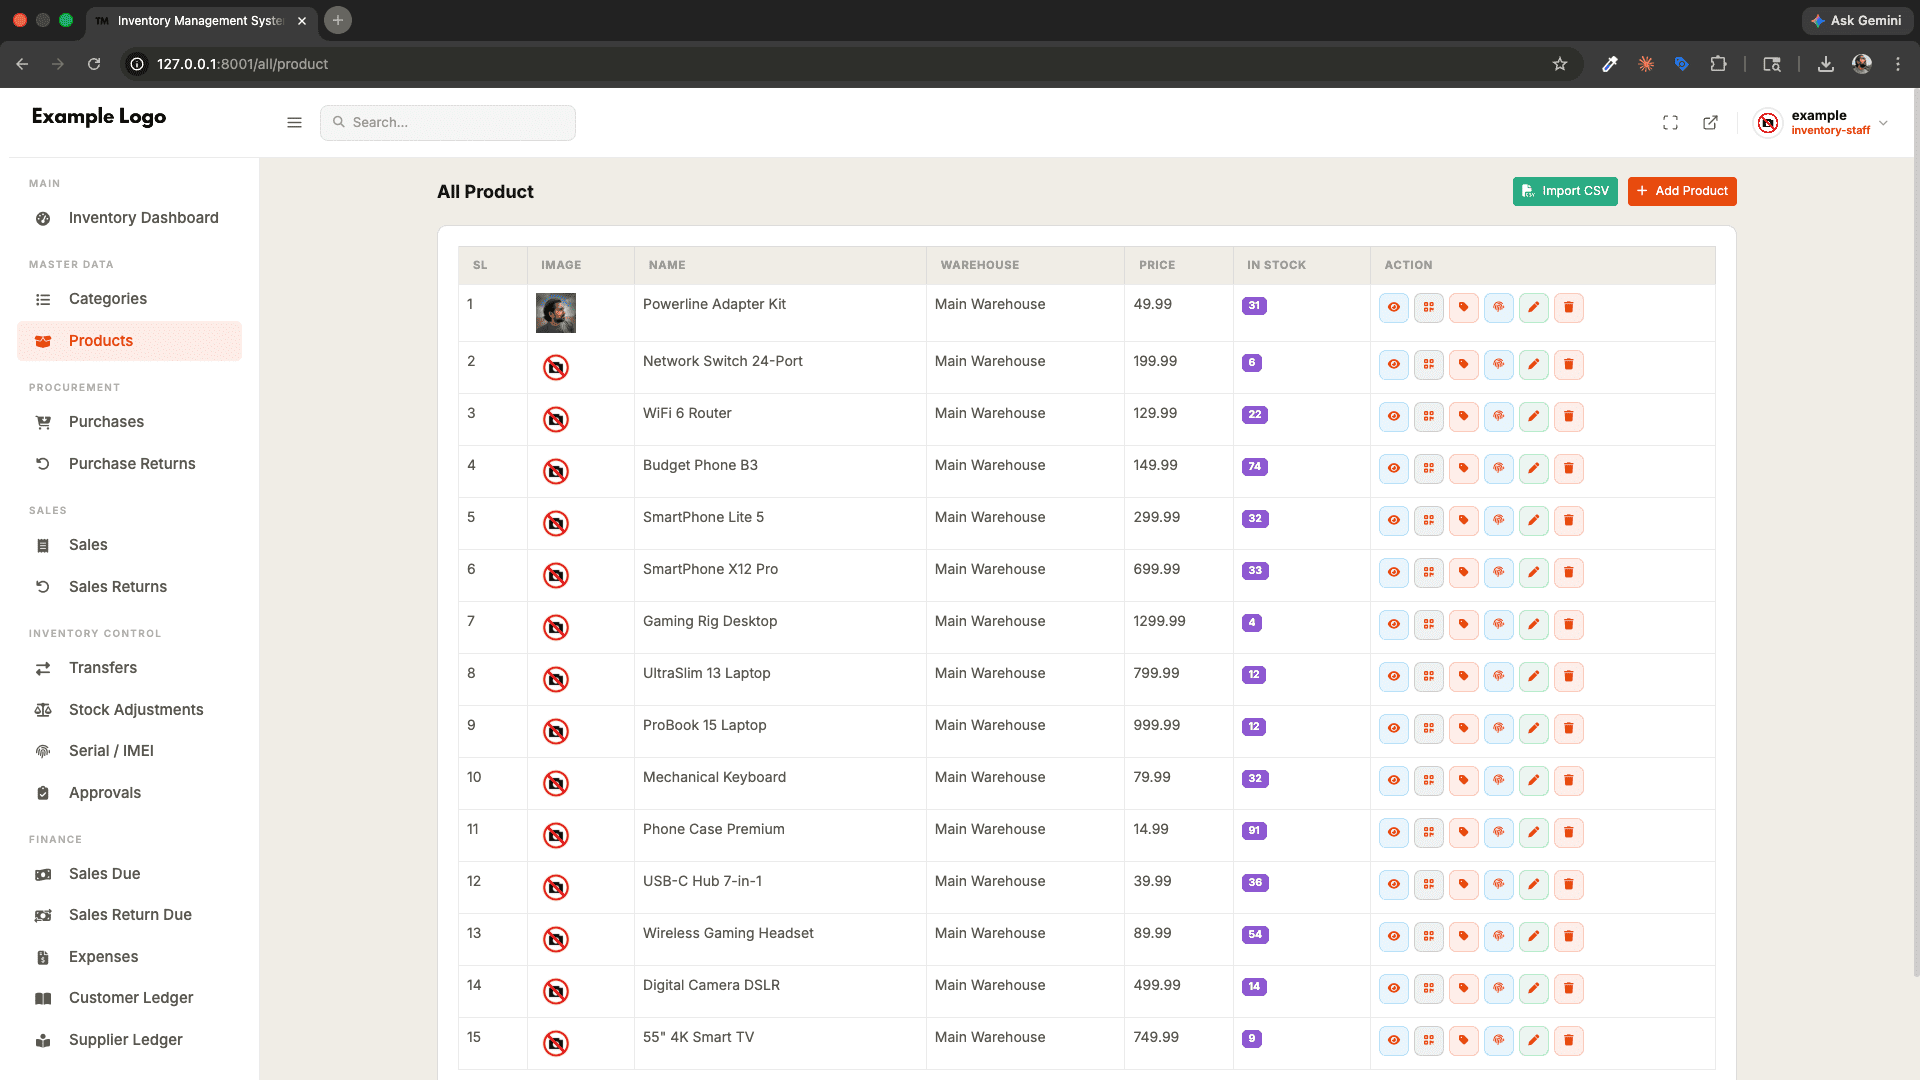
Task: Open Sales Returns in sidebar
Action: 129,587
